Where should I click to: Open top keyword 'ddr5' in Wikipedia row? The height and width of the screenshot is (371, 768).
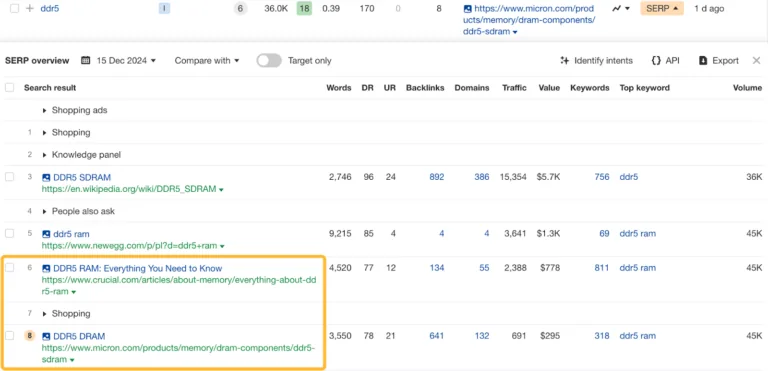[x=629, y=177]
